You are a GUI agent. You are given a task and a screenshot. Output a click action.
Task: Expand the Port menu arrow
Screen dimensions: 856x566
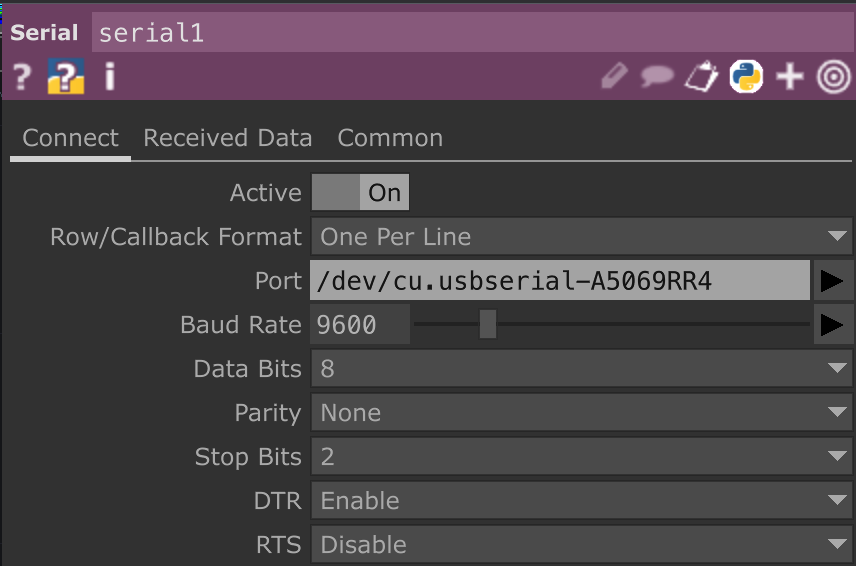832,281
